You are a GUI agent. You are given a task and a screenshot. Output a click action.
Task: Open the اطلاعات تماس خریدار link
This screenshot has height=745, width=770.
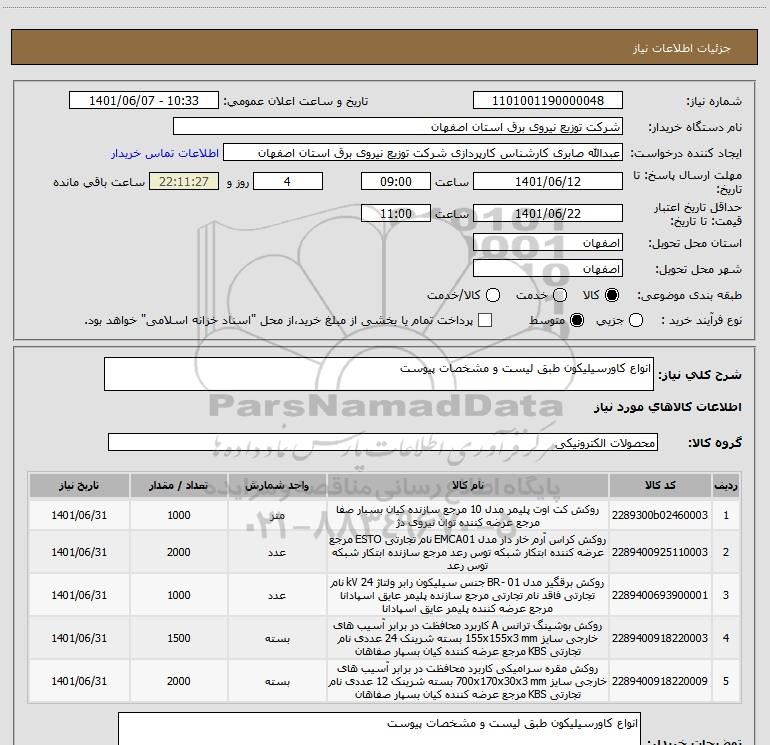pyautogui.click(x=165, y=153)
